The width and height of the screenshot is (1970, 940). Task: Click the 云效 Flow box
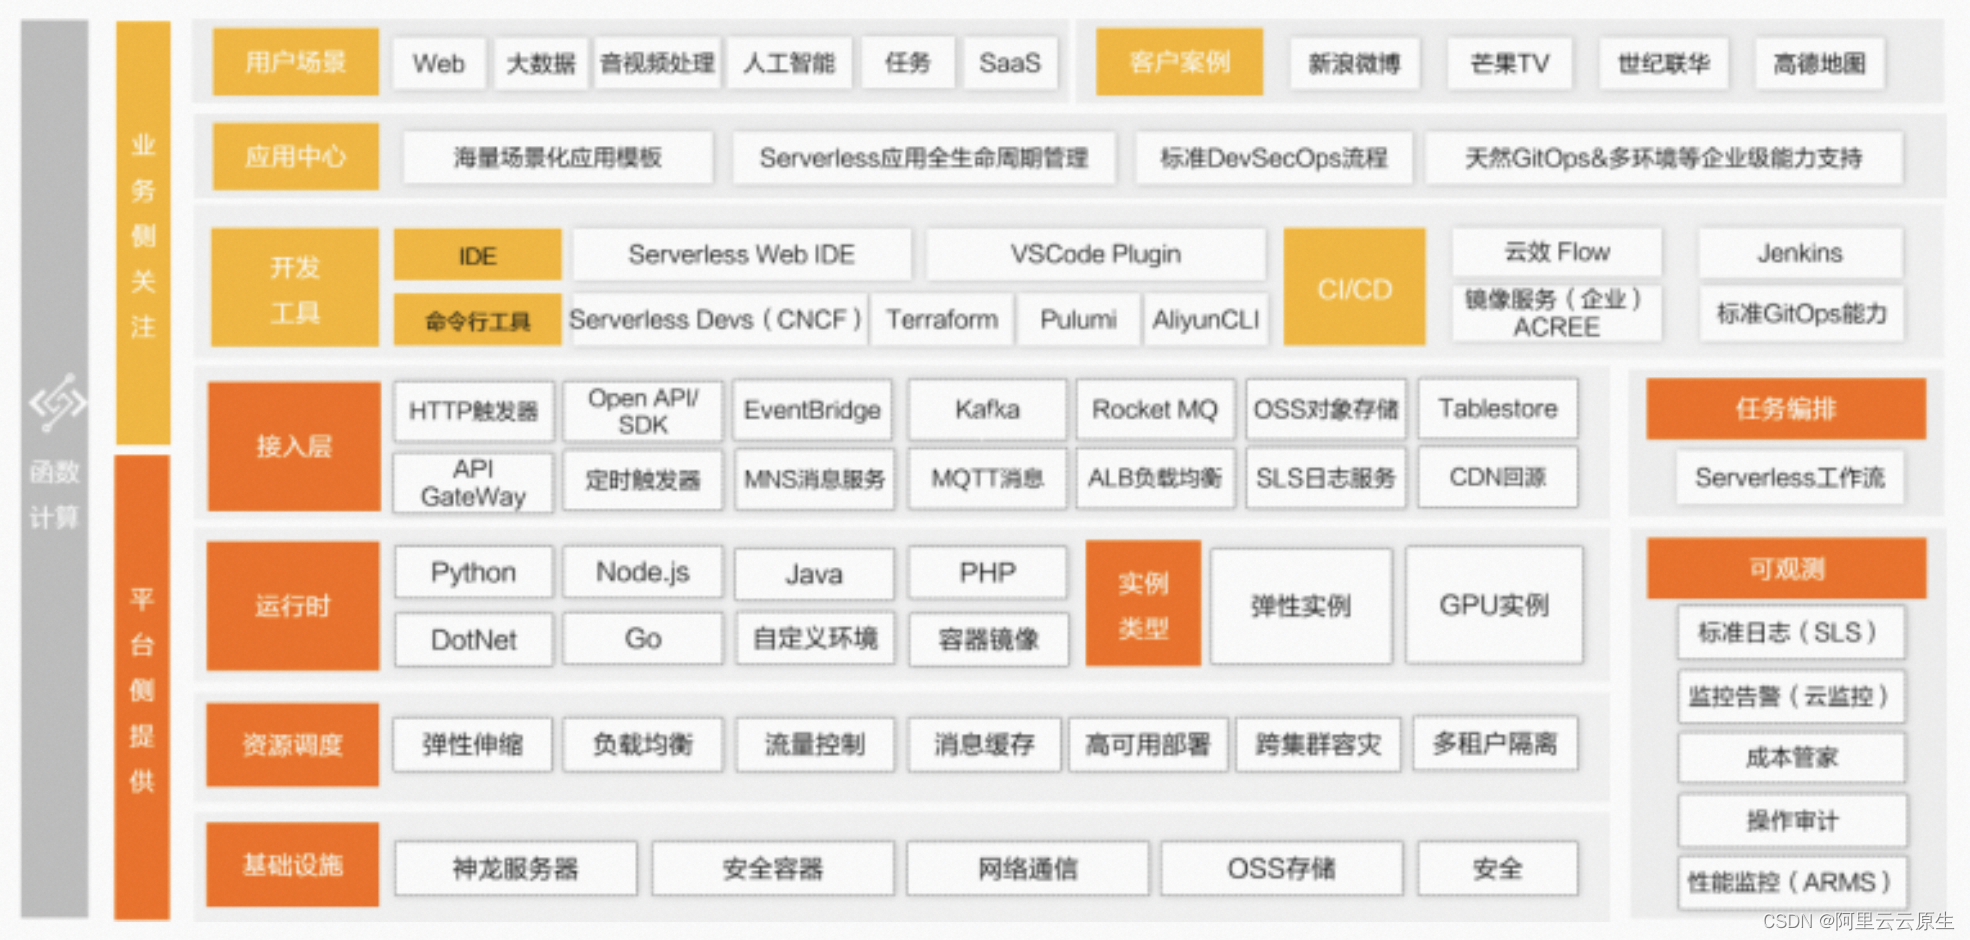point(1557,252)
